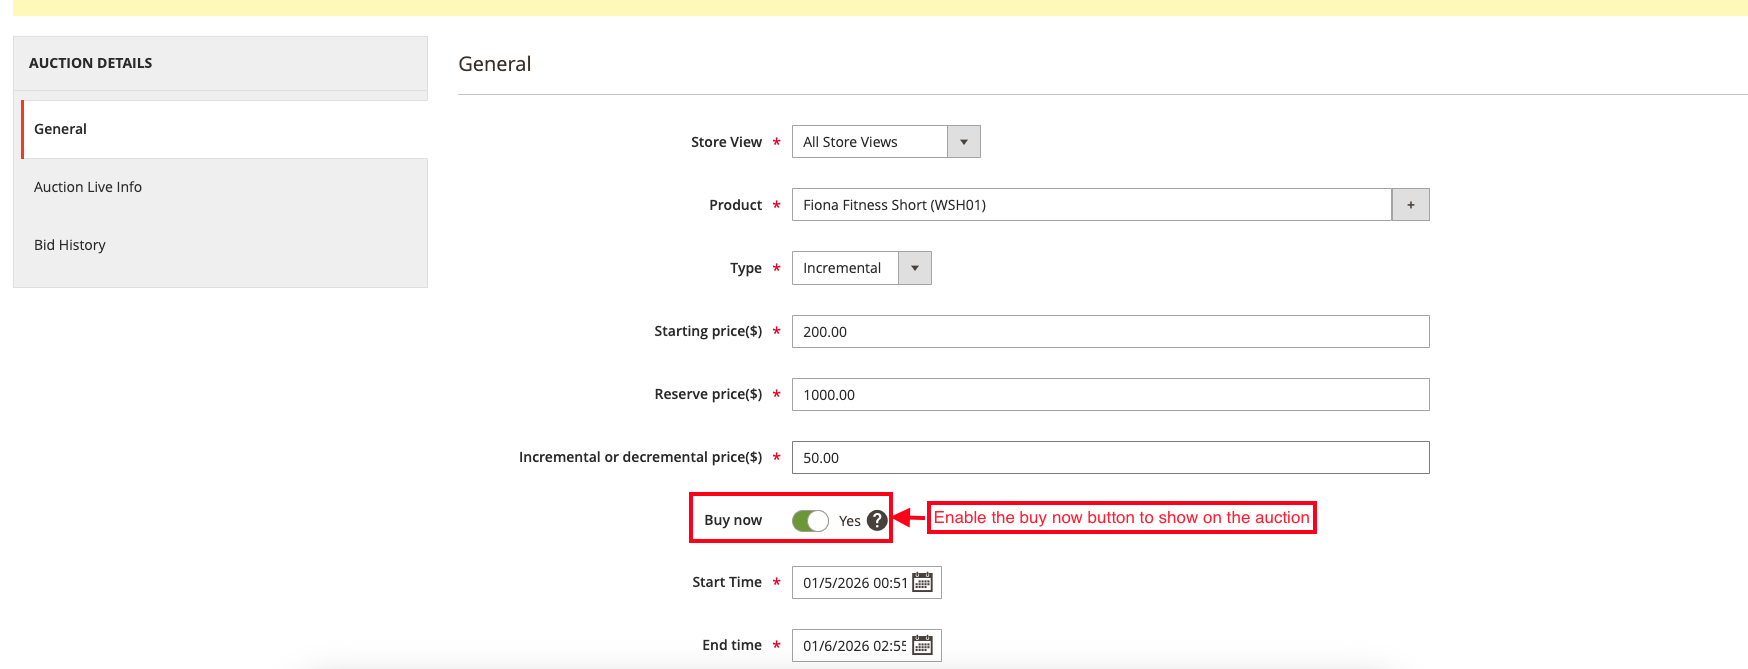1748x669 pixels.
Task: Click the End time date text field
Action: pos(853,646)
